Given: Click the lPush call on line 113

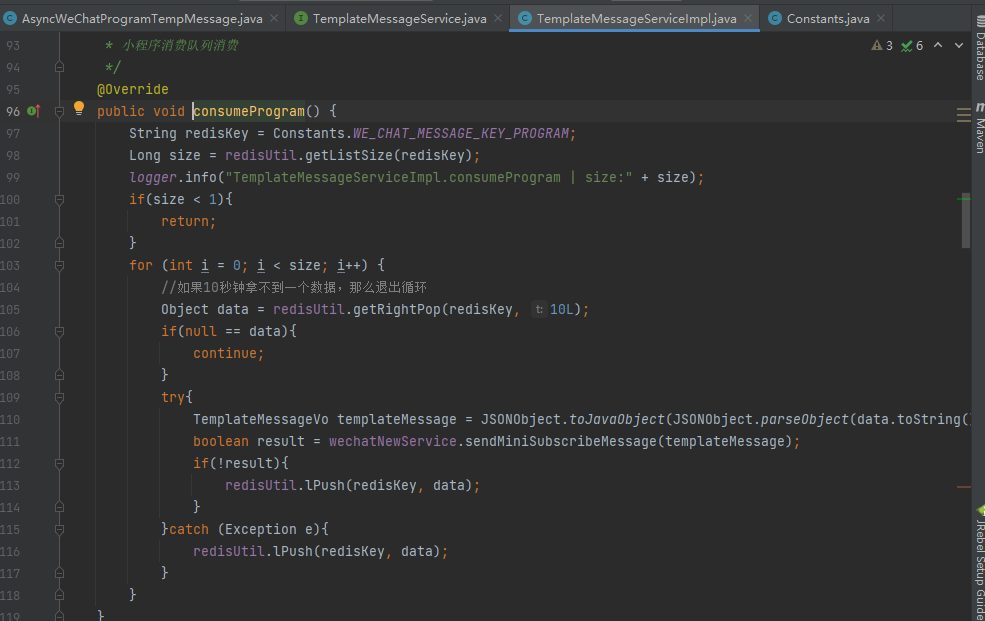Looking at the screenshot, I should tap(325, 485).
